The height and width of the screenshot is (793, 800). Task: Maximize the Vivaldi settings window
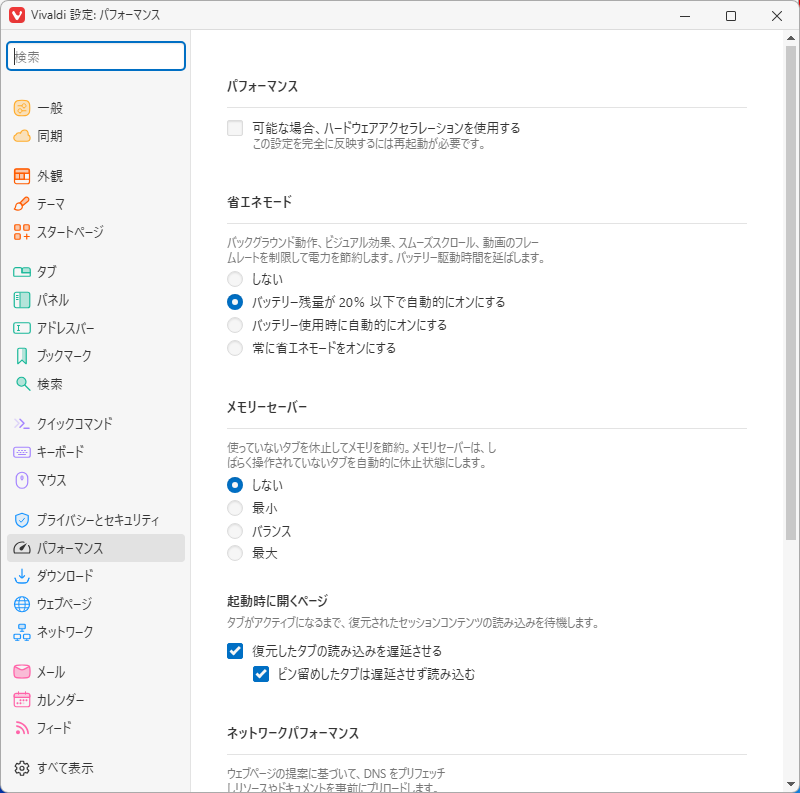click(731, 16)
